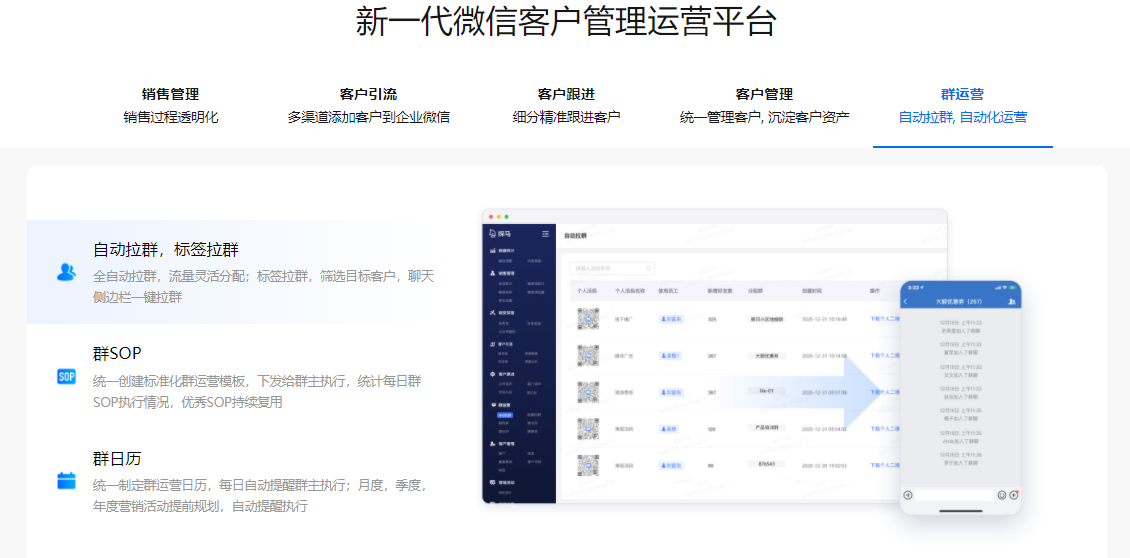The image size is (1130, 558).
Task: Click description starting 全自动拉群，流量灵活分配
Action: (x=264, y=287)
